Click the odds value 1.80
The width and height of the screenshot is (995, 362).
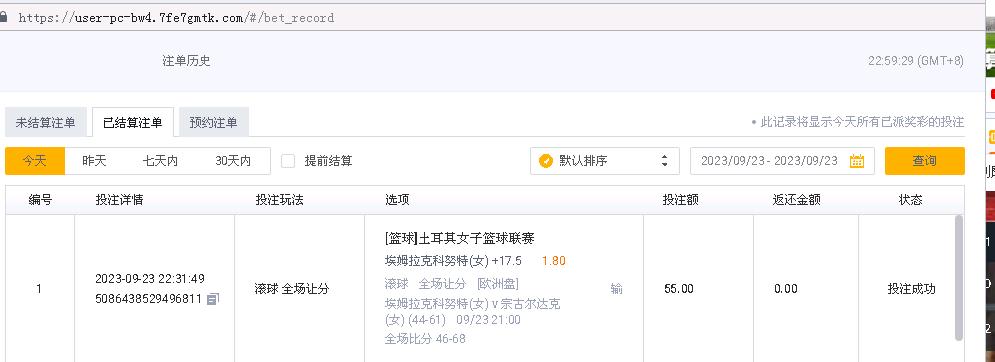(x=553, y=261)
